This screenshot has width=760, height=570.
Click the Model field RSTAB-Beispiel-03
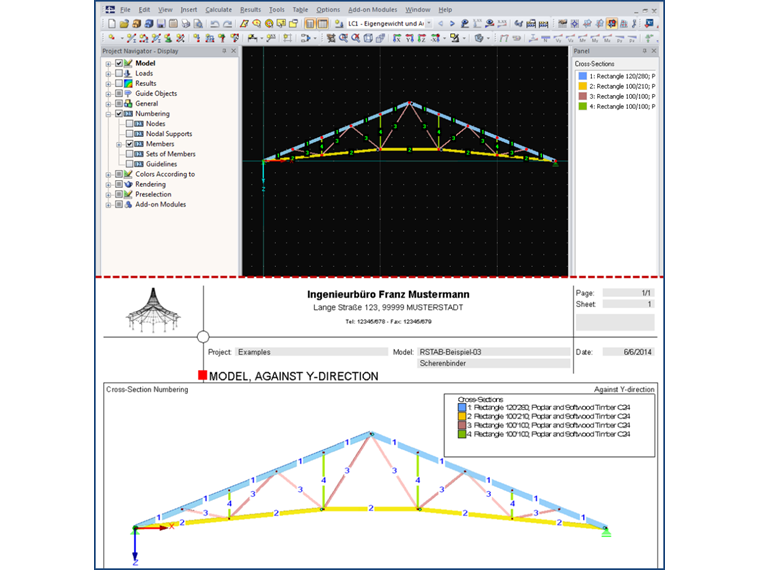[493, 352]
